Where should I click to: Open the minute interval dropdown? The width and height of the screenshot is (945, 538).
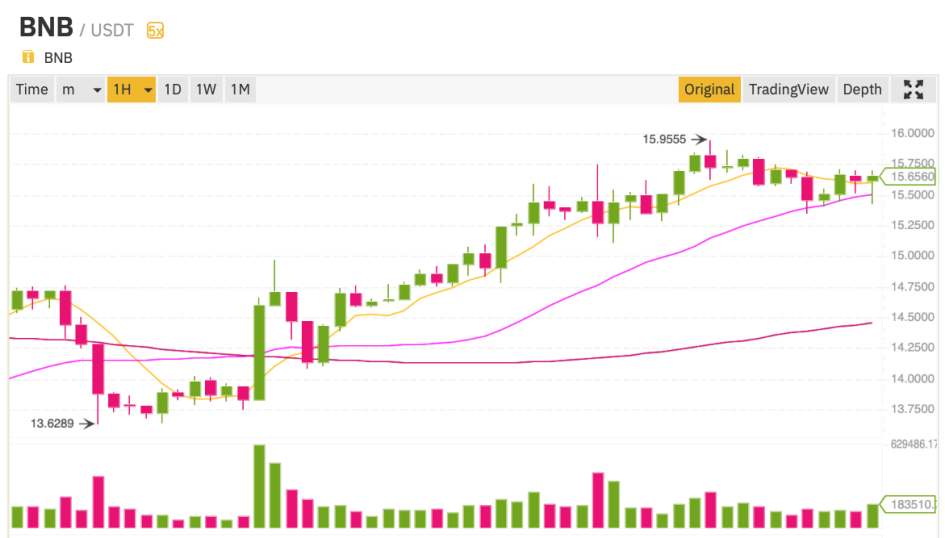click(80, 90)
